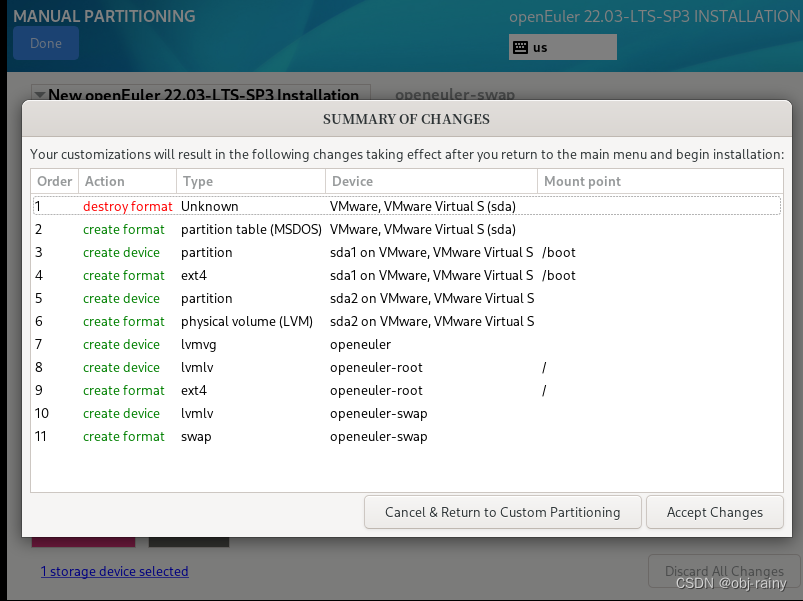This screenshot has height=601, width=803.
Task: Click Cancel & Return to Custom Partitioning
Action: click(x=502, y=512)
